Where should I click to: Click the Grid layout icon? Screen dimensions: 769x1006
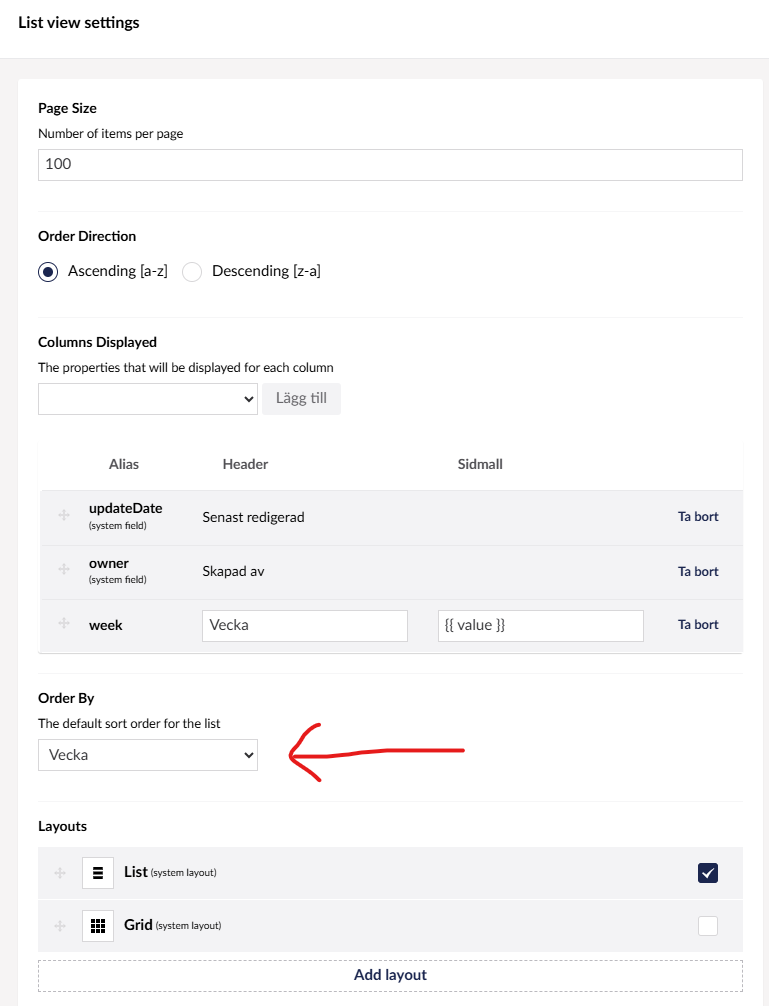pyautogui.click(x=98, y=926)
